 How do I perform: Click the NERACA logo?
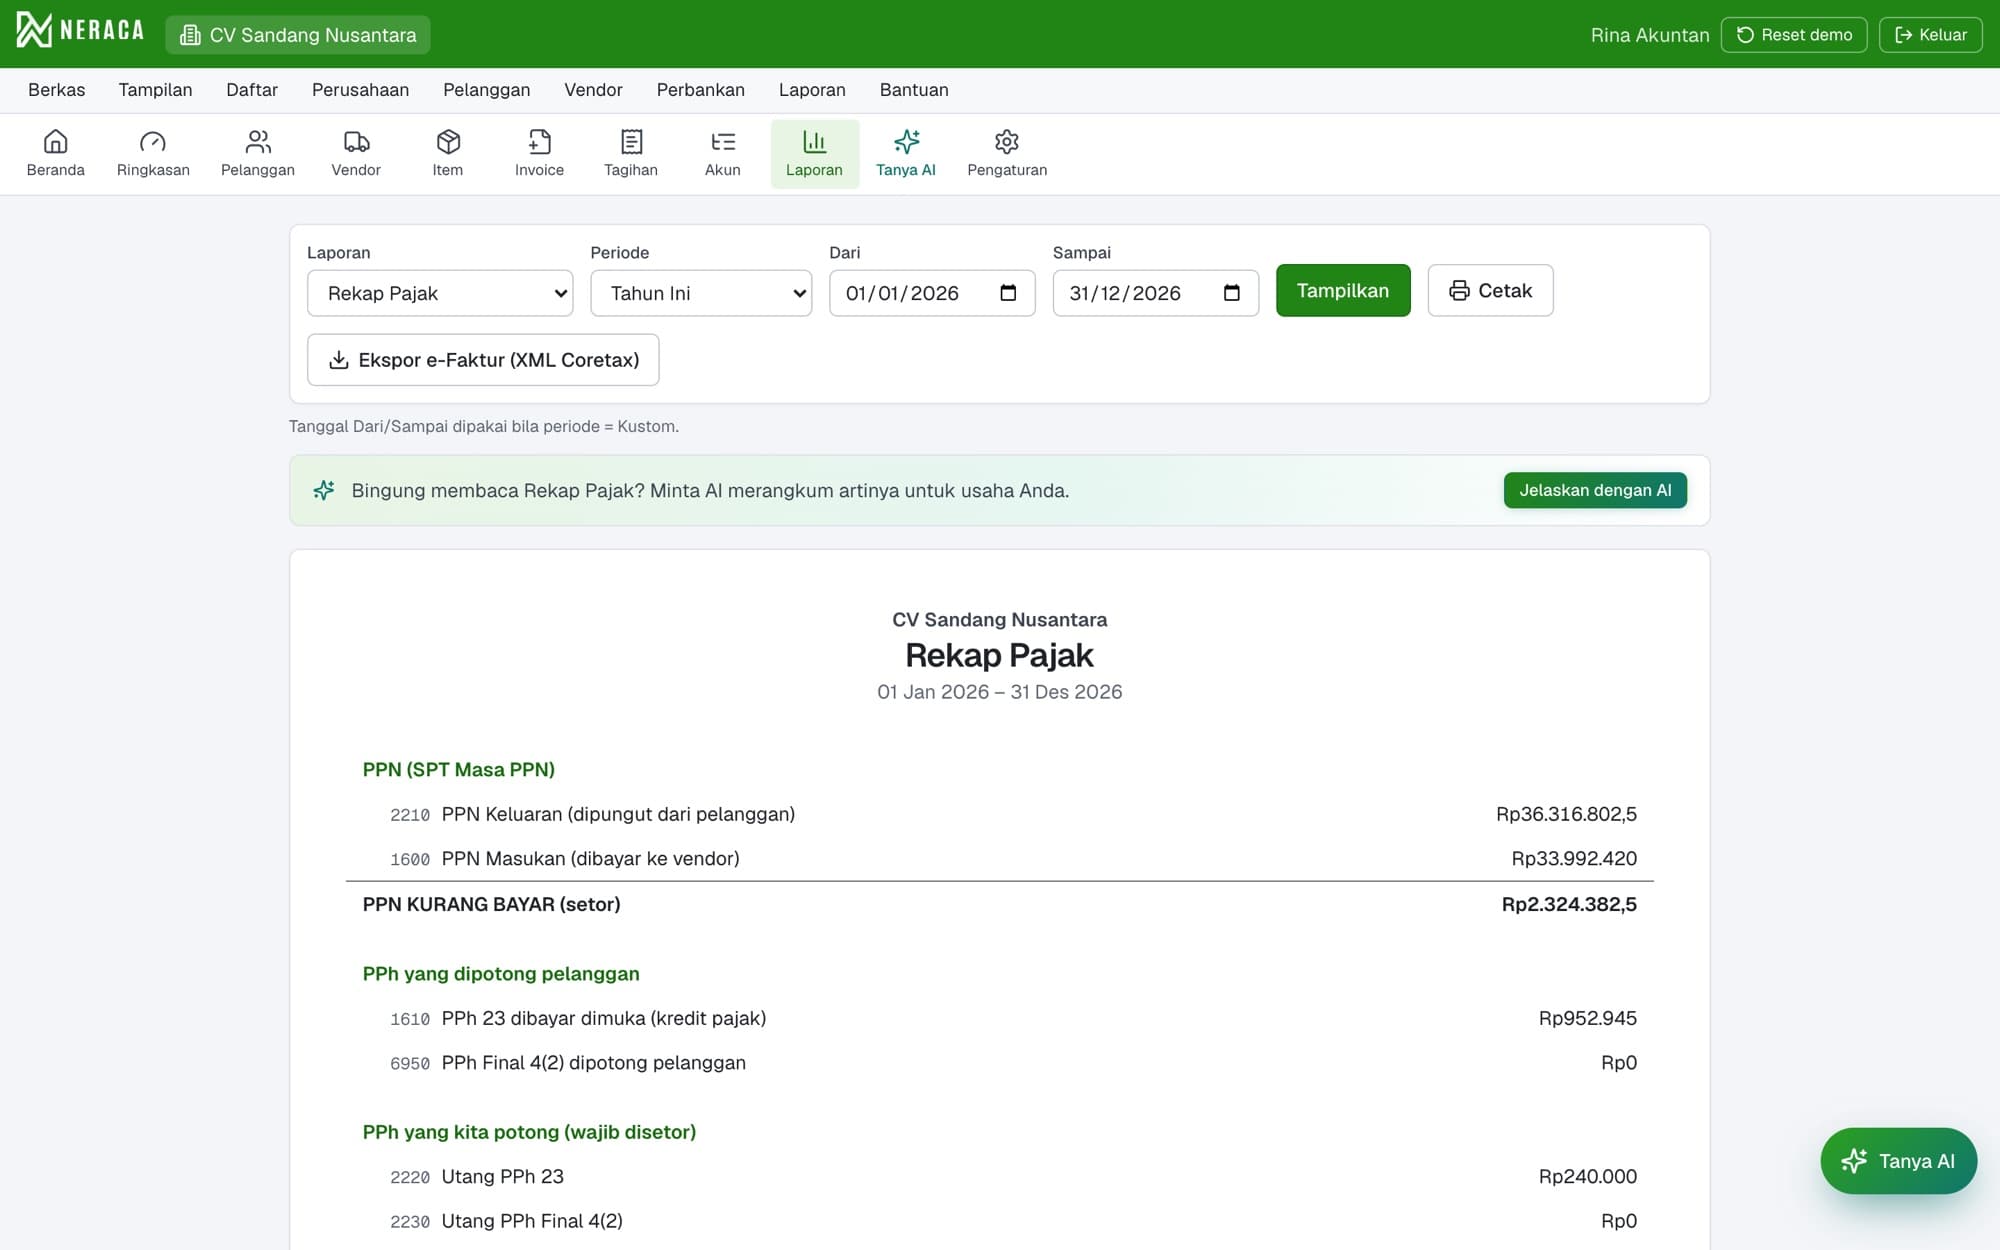click(x=80, y=31)
